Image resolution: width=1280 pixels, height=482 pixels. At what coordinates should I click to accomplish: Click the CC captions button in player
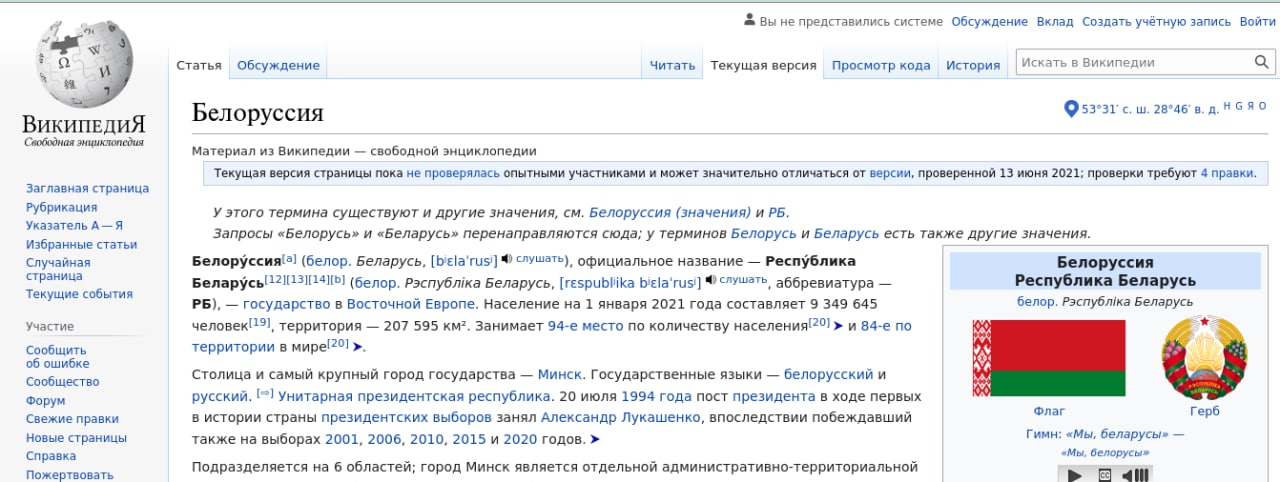tap(1104, 475)
